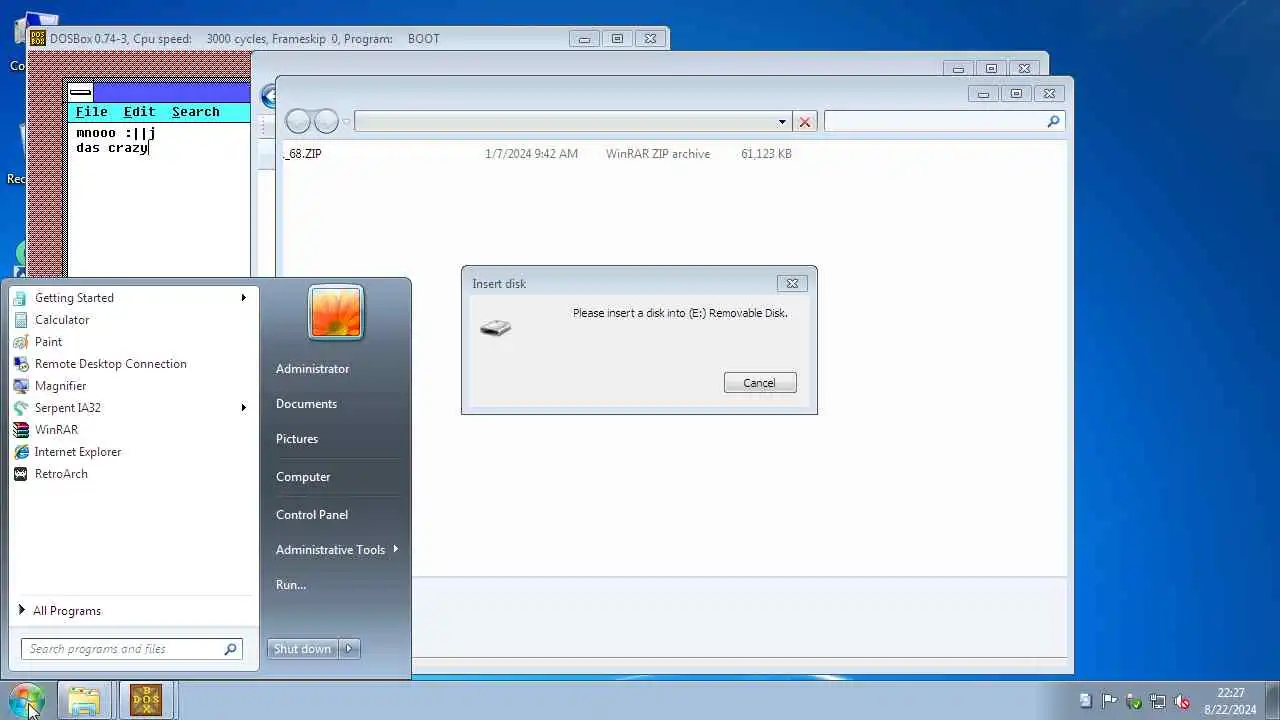Select the _68.ZIP file

coord(303,153)
